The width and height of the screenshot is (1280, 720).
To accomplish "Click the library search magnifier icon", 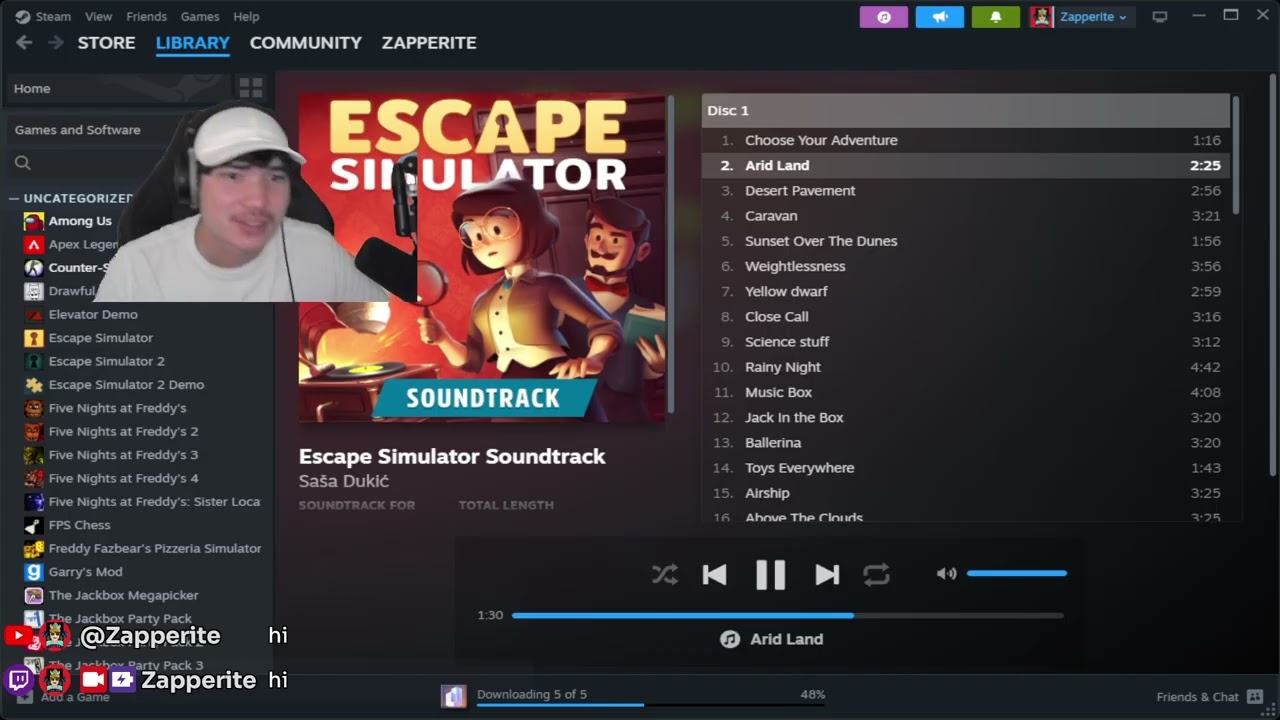I will tap(23, 163).
